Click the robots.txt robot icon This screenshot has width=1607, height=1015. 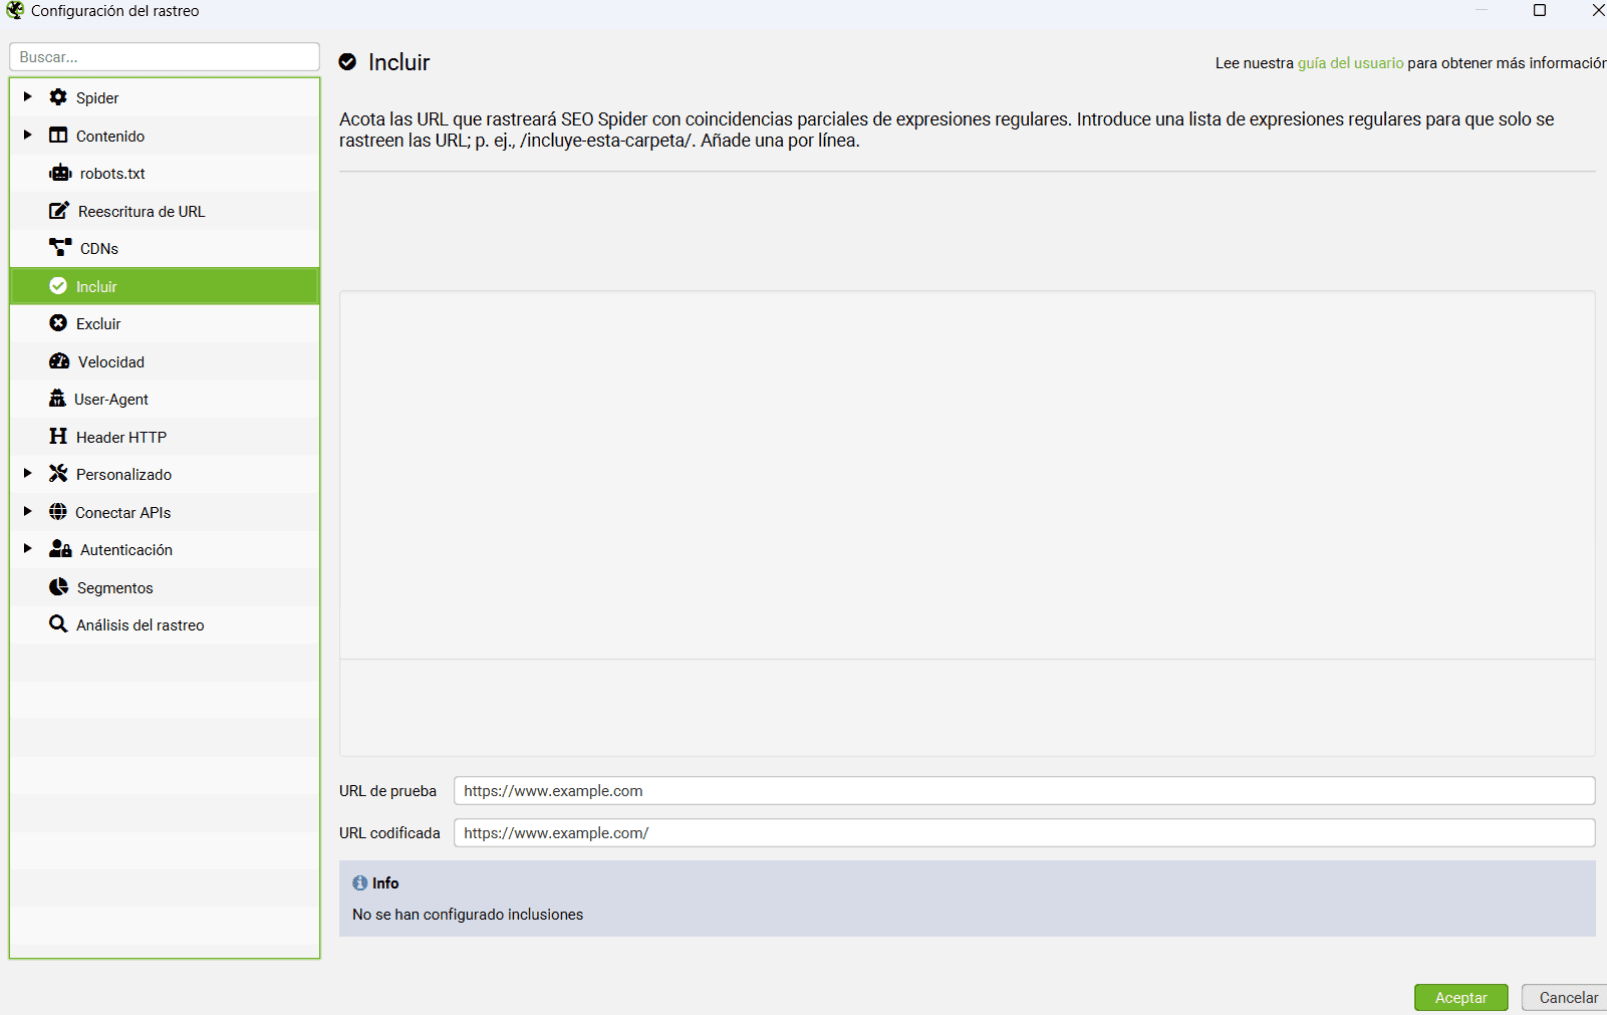pyautogui.click(x=60, y=173)
